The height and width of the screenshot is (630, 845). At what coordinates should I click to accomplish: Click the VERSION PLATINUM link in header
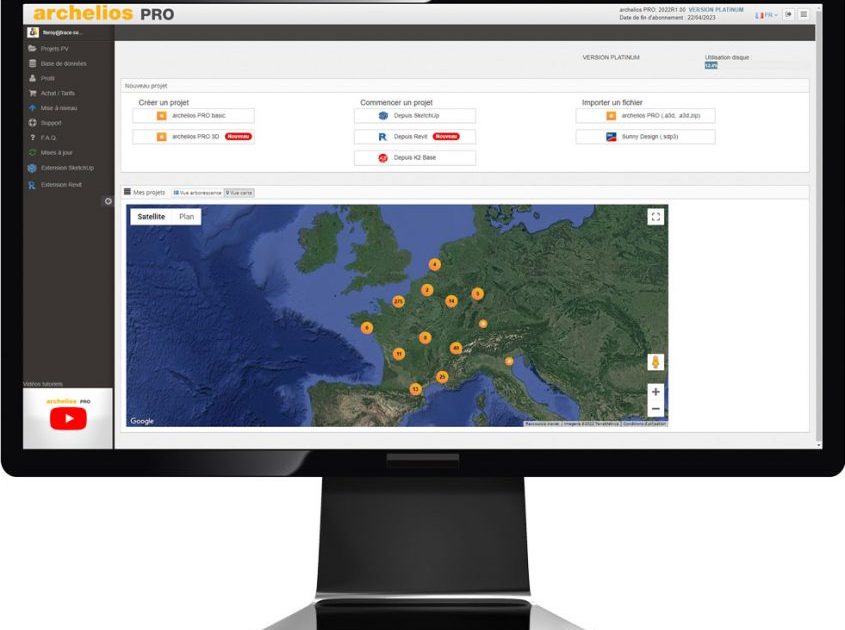716,10
